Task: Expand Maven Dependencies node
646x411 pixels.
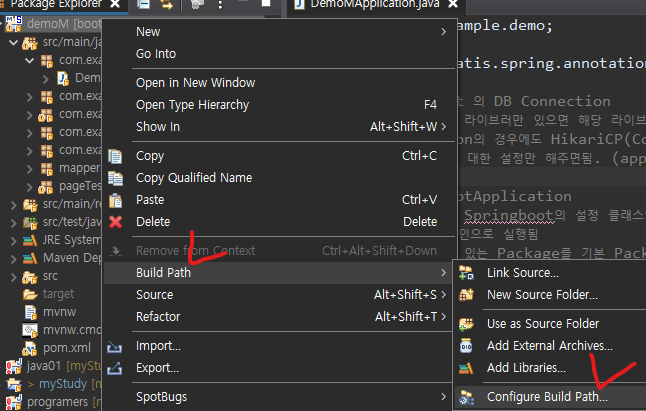Action: (x=13, y=259)
